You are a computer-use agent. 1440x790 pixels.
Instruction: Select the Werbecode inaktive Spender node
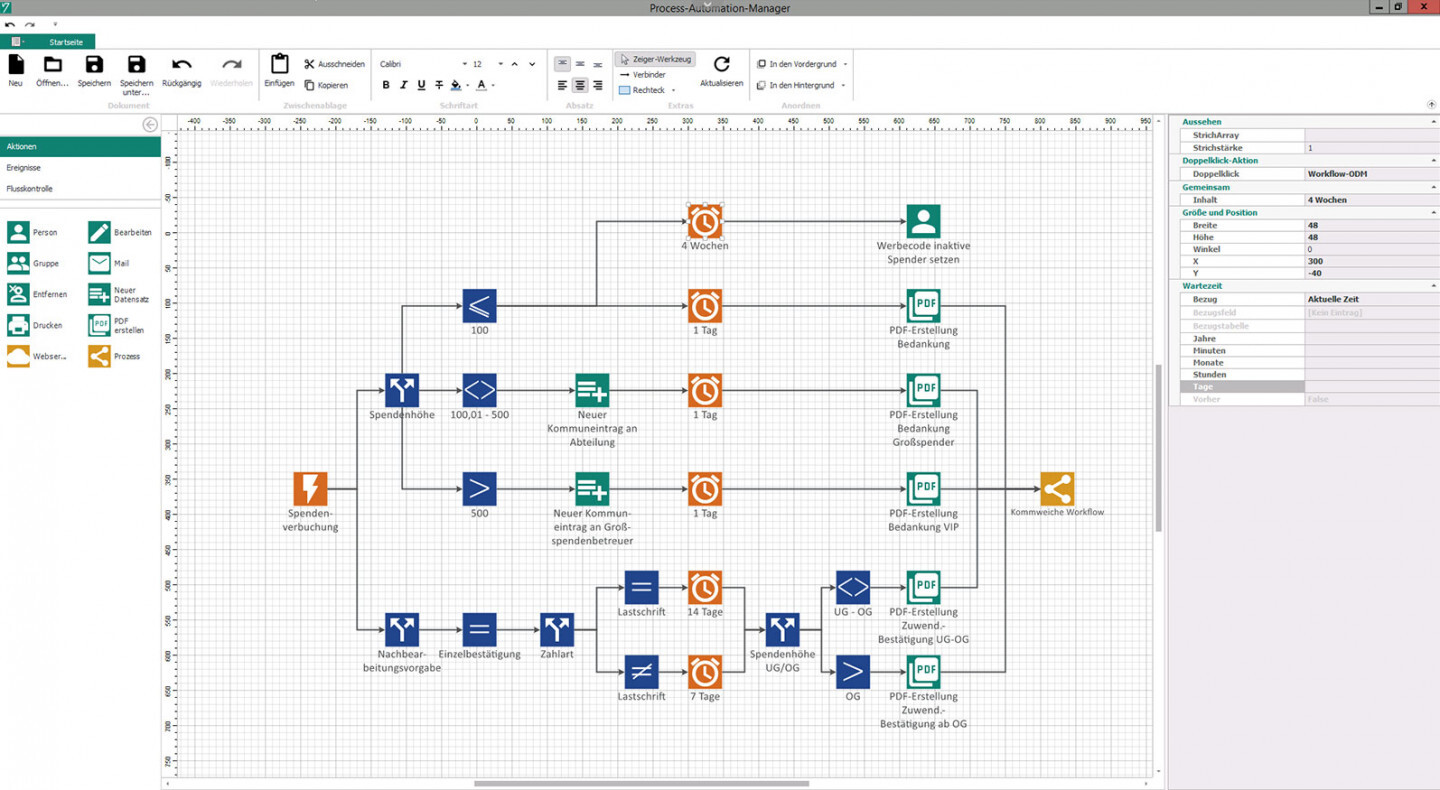923,222
